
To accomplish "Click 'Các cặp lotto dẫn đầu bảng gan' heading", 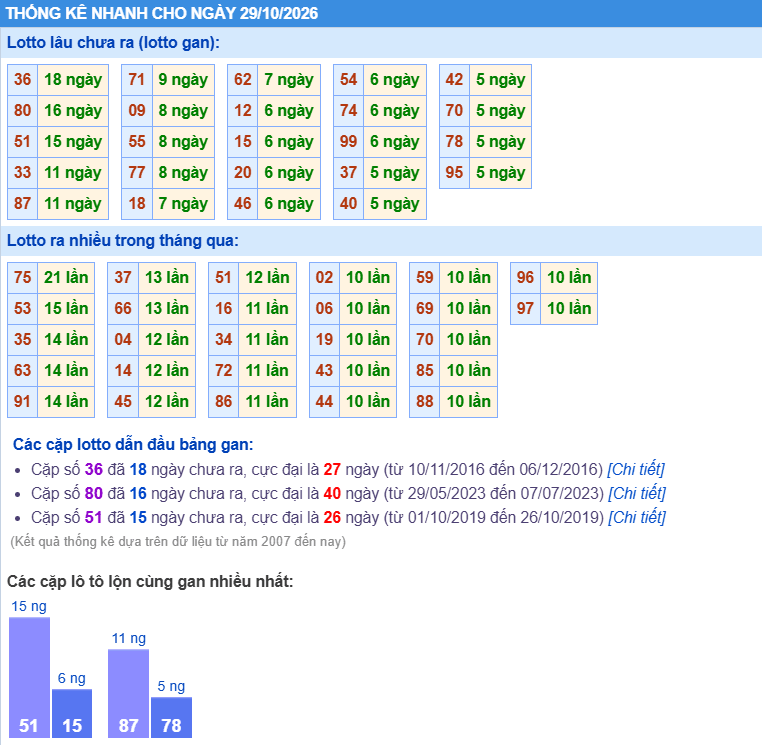I will click(133, 444).
